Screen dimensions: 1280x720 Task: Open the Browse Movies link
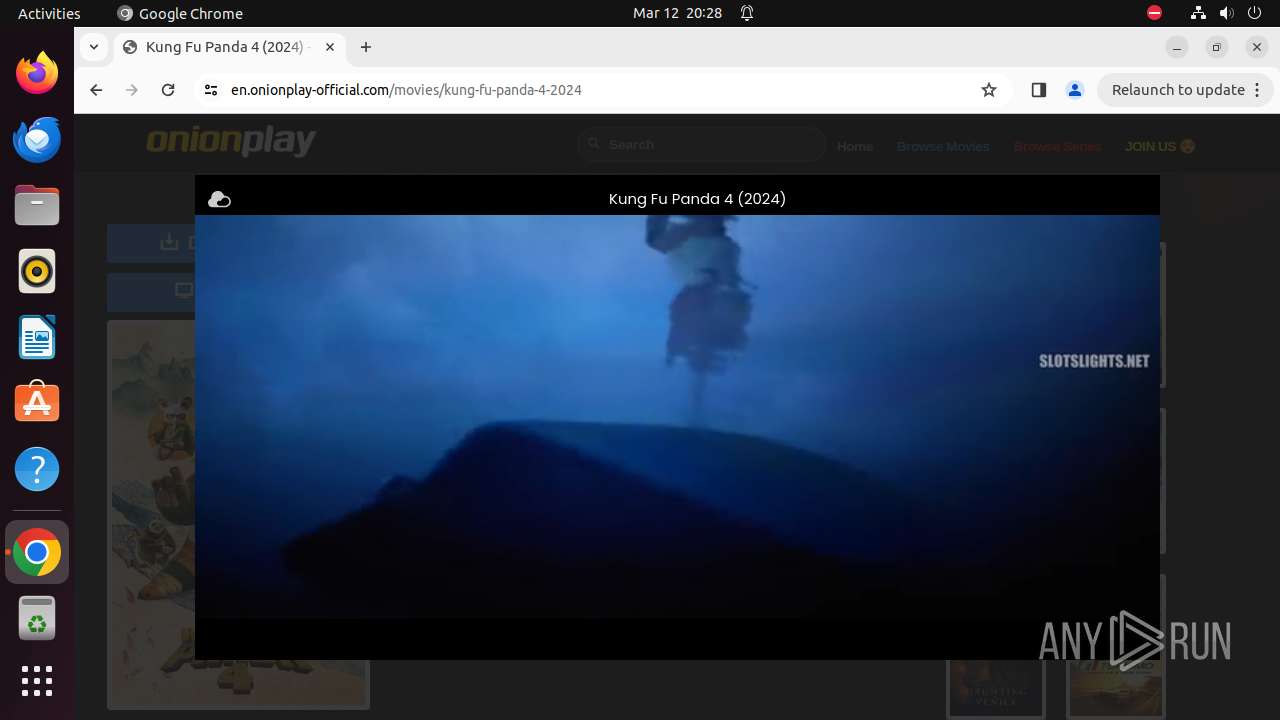(x=943, y=146)
